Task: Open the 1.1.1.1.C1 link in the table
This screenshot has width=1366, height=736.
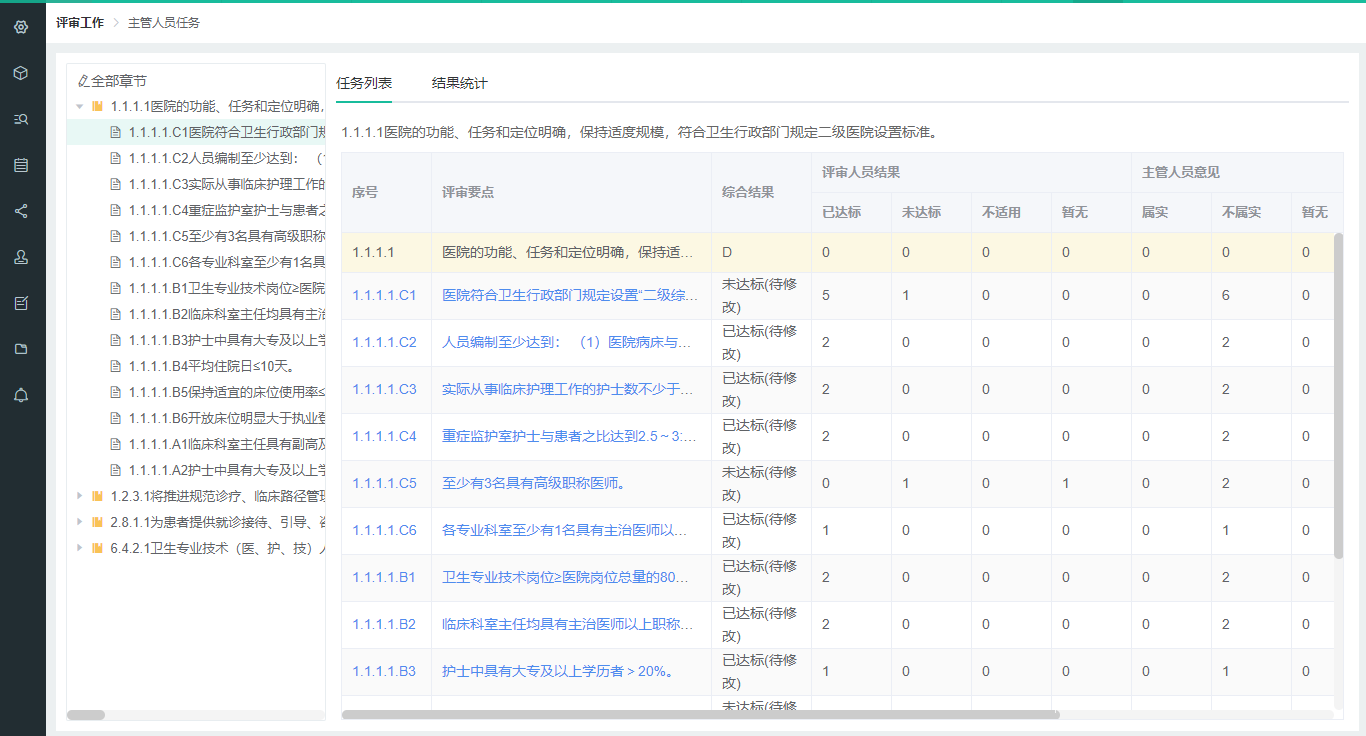Action: (384, 296)
